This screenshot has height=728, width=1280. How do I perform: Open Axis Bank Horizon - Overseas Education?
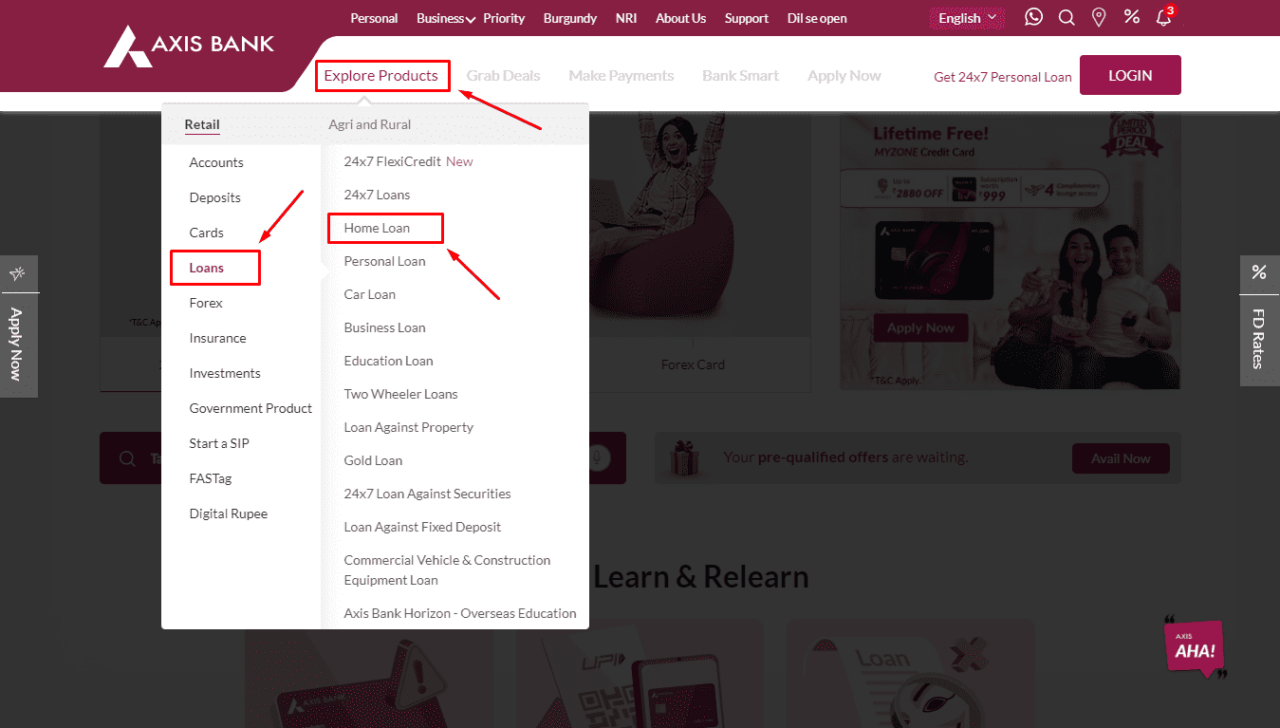pos(460,613)
